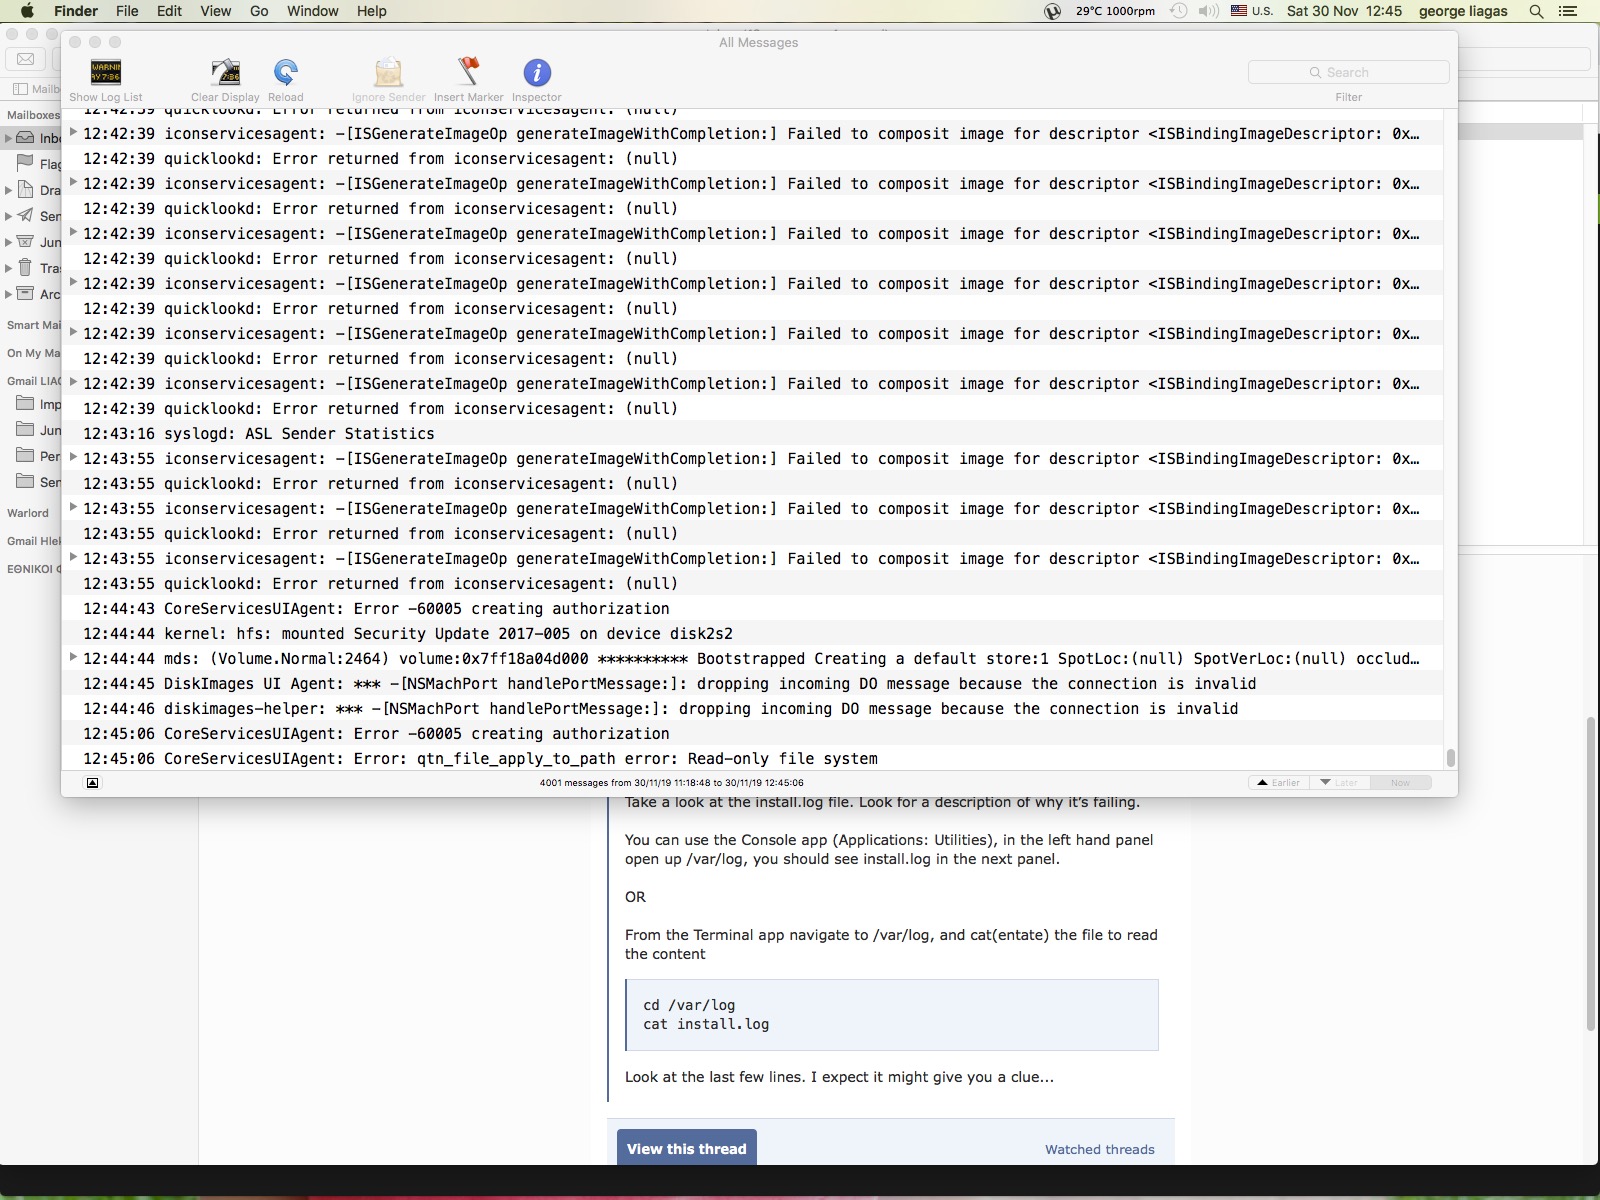Select the qtn_file_apply_to_path Read-only file system row
1600x1200 pixels.
[x=752, y=758]
